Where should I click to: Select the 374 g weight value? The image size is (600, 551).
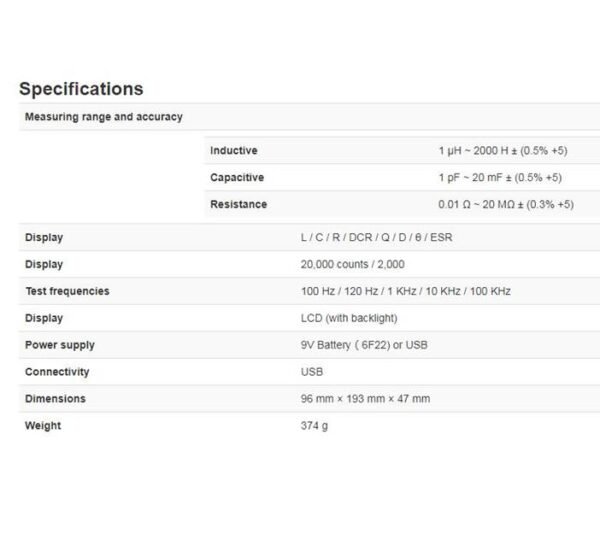click(x=314, y=426)
